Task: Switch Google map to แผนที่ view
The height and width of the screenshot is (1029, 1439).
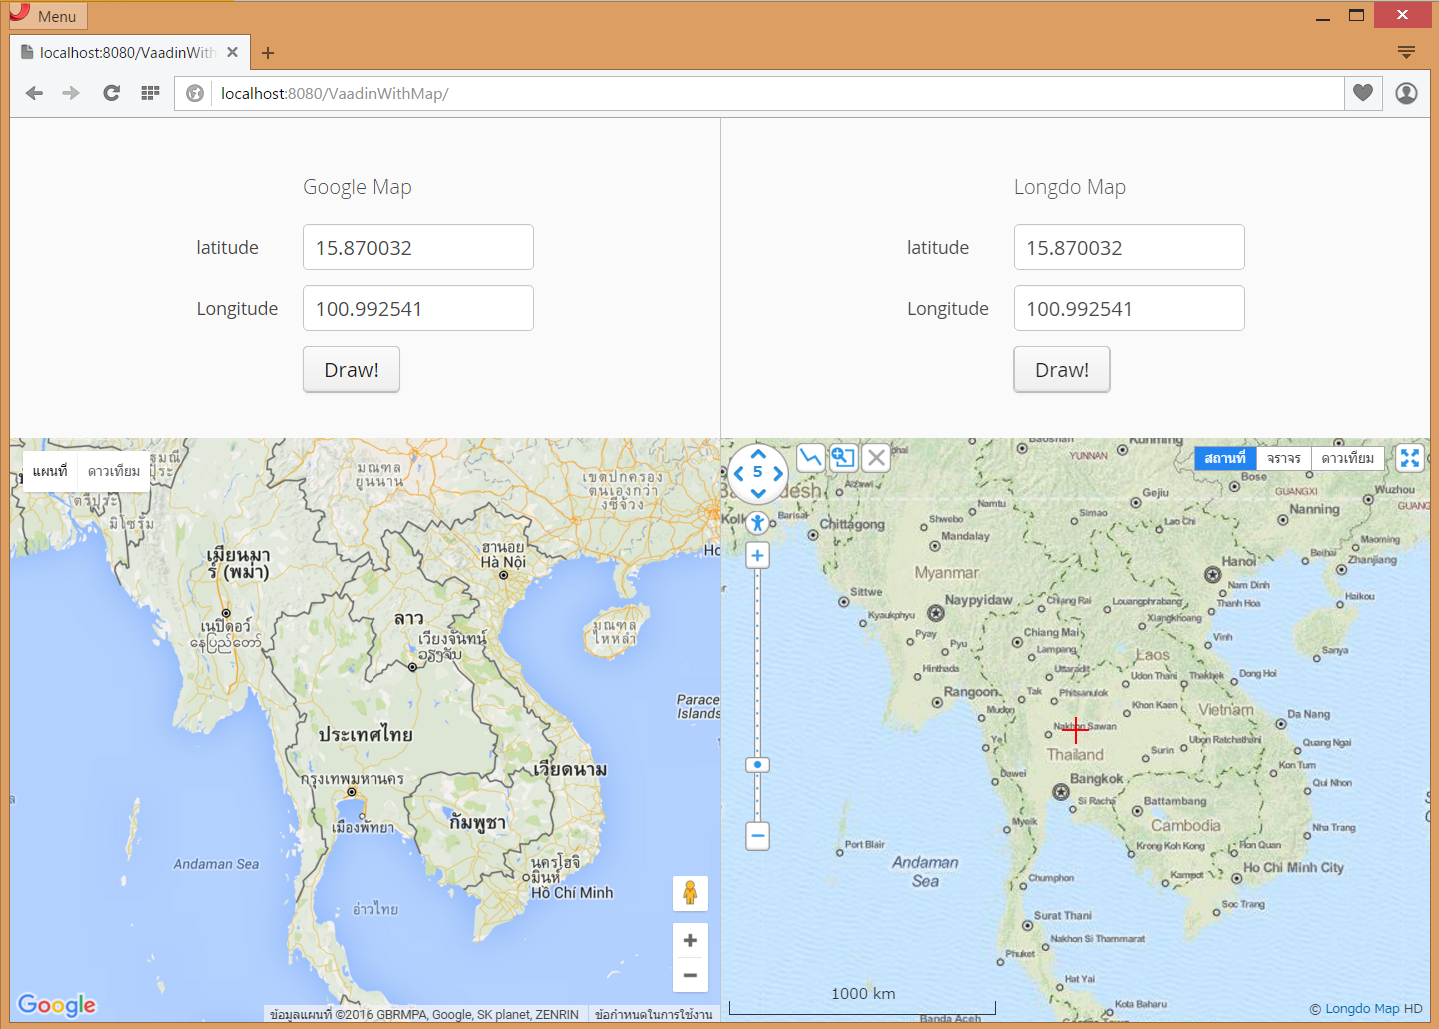Action: coord(50,471)
